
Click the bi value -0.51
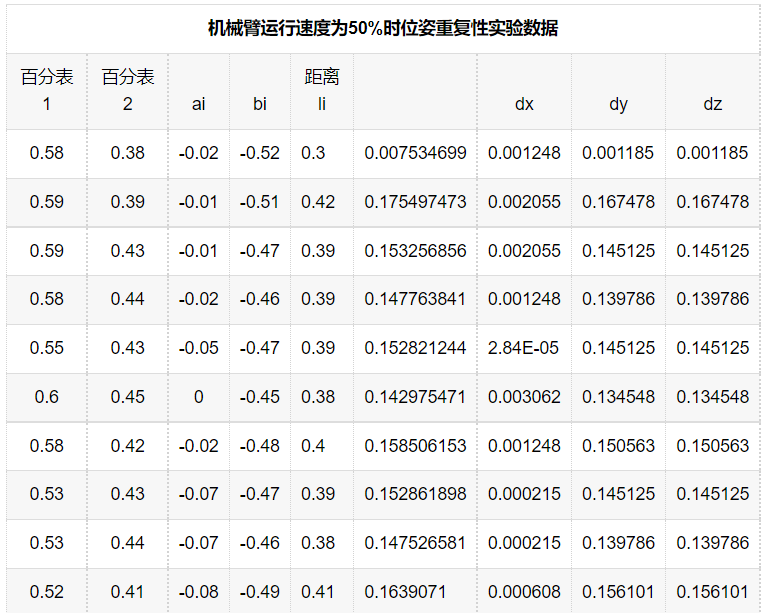(x=259, y=202)
